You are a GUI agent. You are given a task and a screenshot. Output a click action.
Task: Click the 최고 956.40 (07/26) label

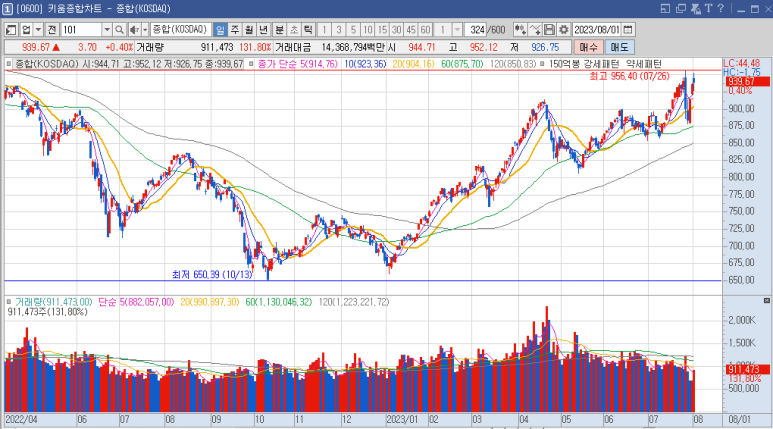(630, 76)
